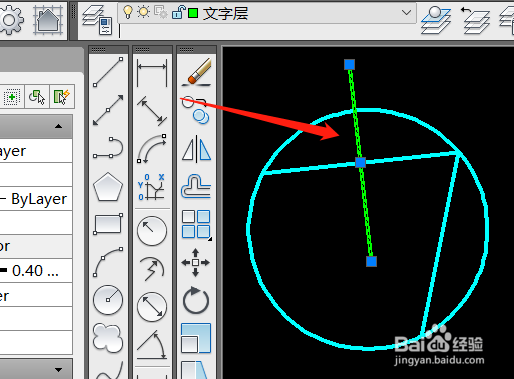
Task: Open Workspace Settings gear icon
Action: point(11,20)
